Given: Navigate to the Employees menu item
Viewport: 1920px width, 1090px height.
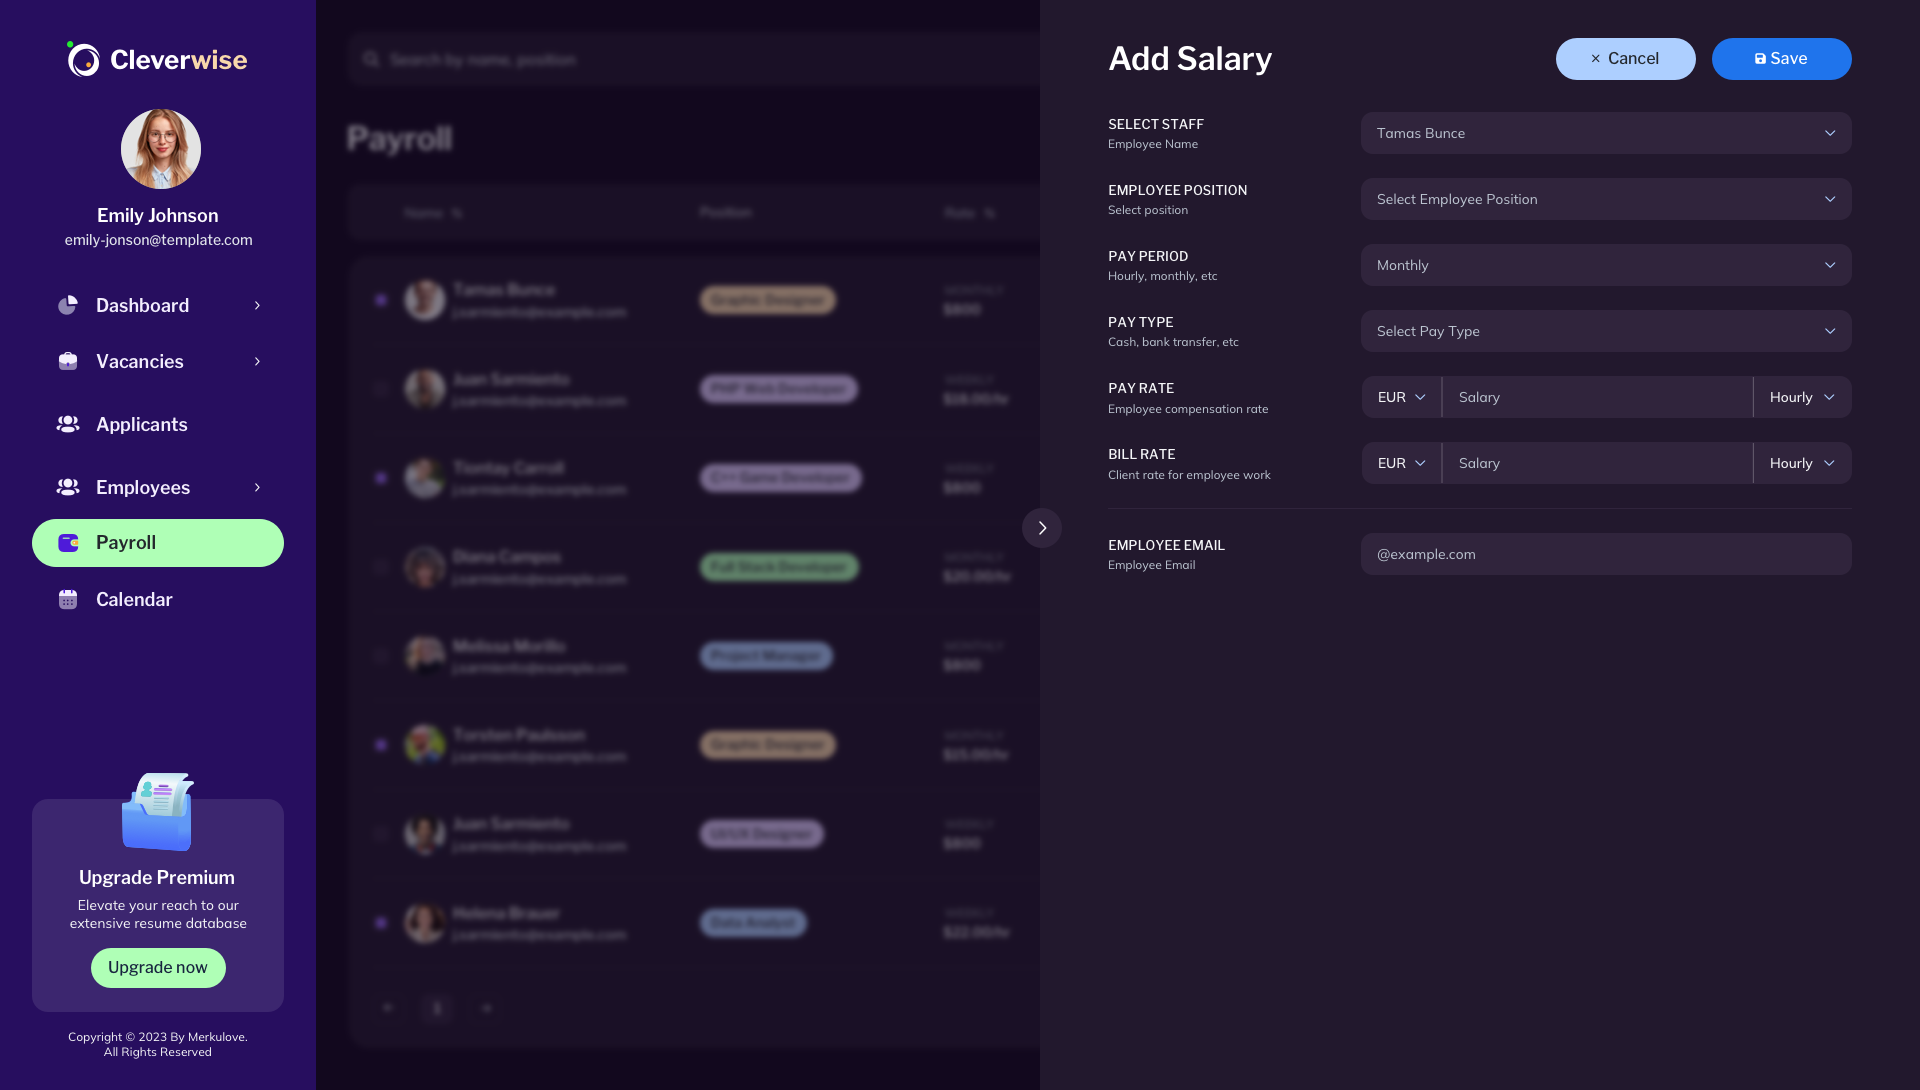Looking at the screenshot, I should [x=143, y=487].
